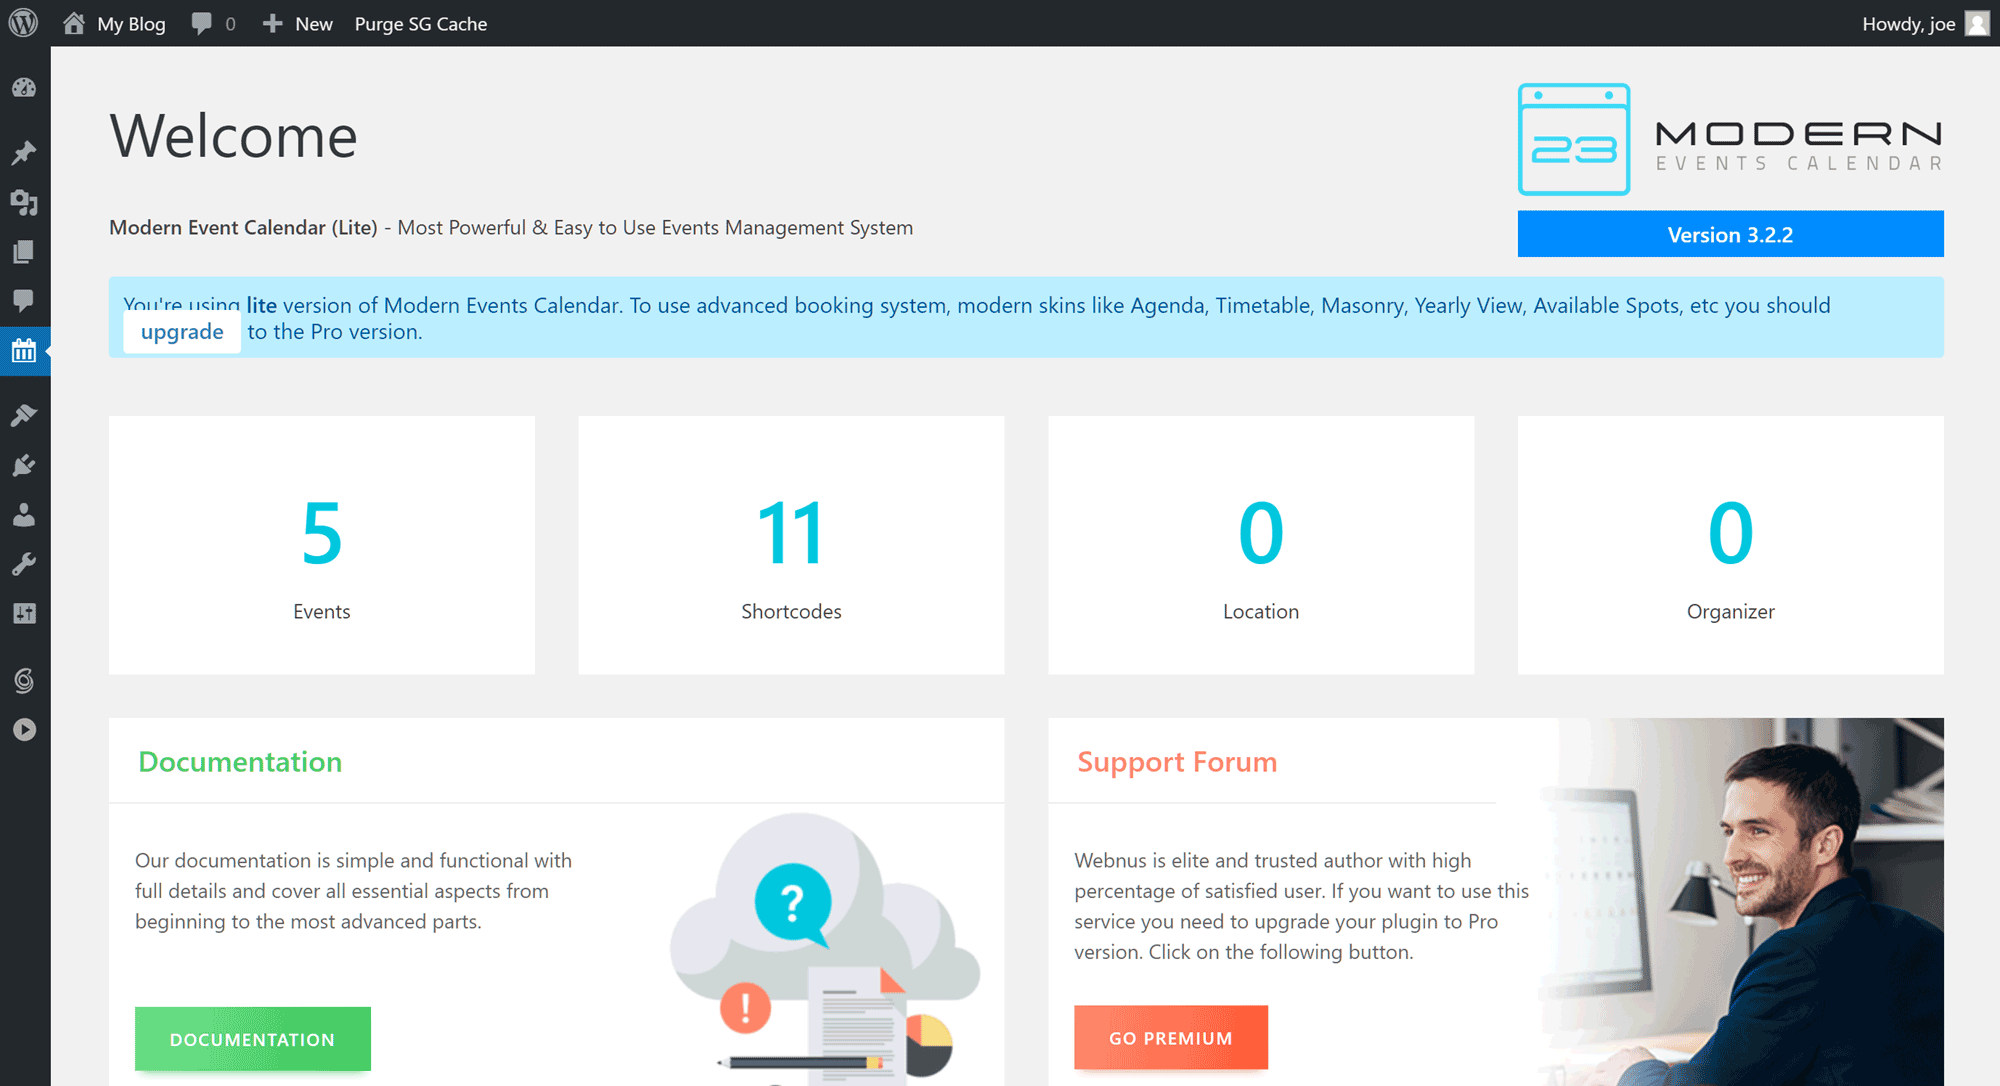Open the Dashboard sidebar icon

pyautogui.click(x=24, y=88)
